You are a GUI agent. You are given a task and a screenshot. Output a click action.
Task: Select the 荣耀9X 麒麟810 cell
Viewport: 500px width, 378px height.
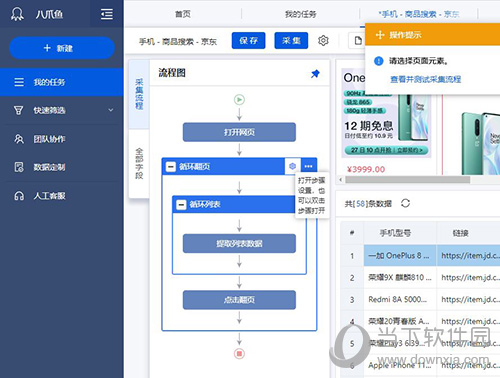pyautogui.click(x=400, y=277)
